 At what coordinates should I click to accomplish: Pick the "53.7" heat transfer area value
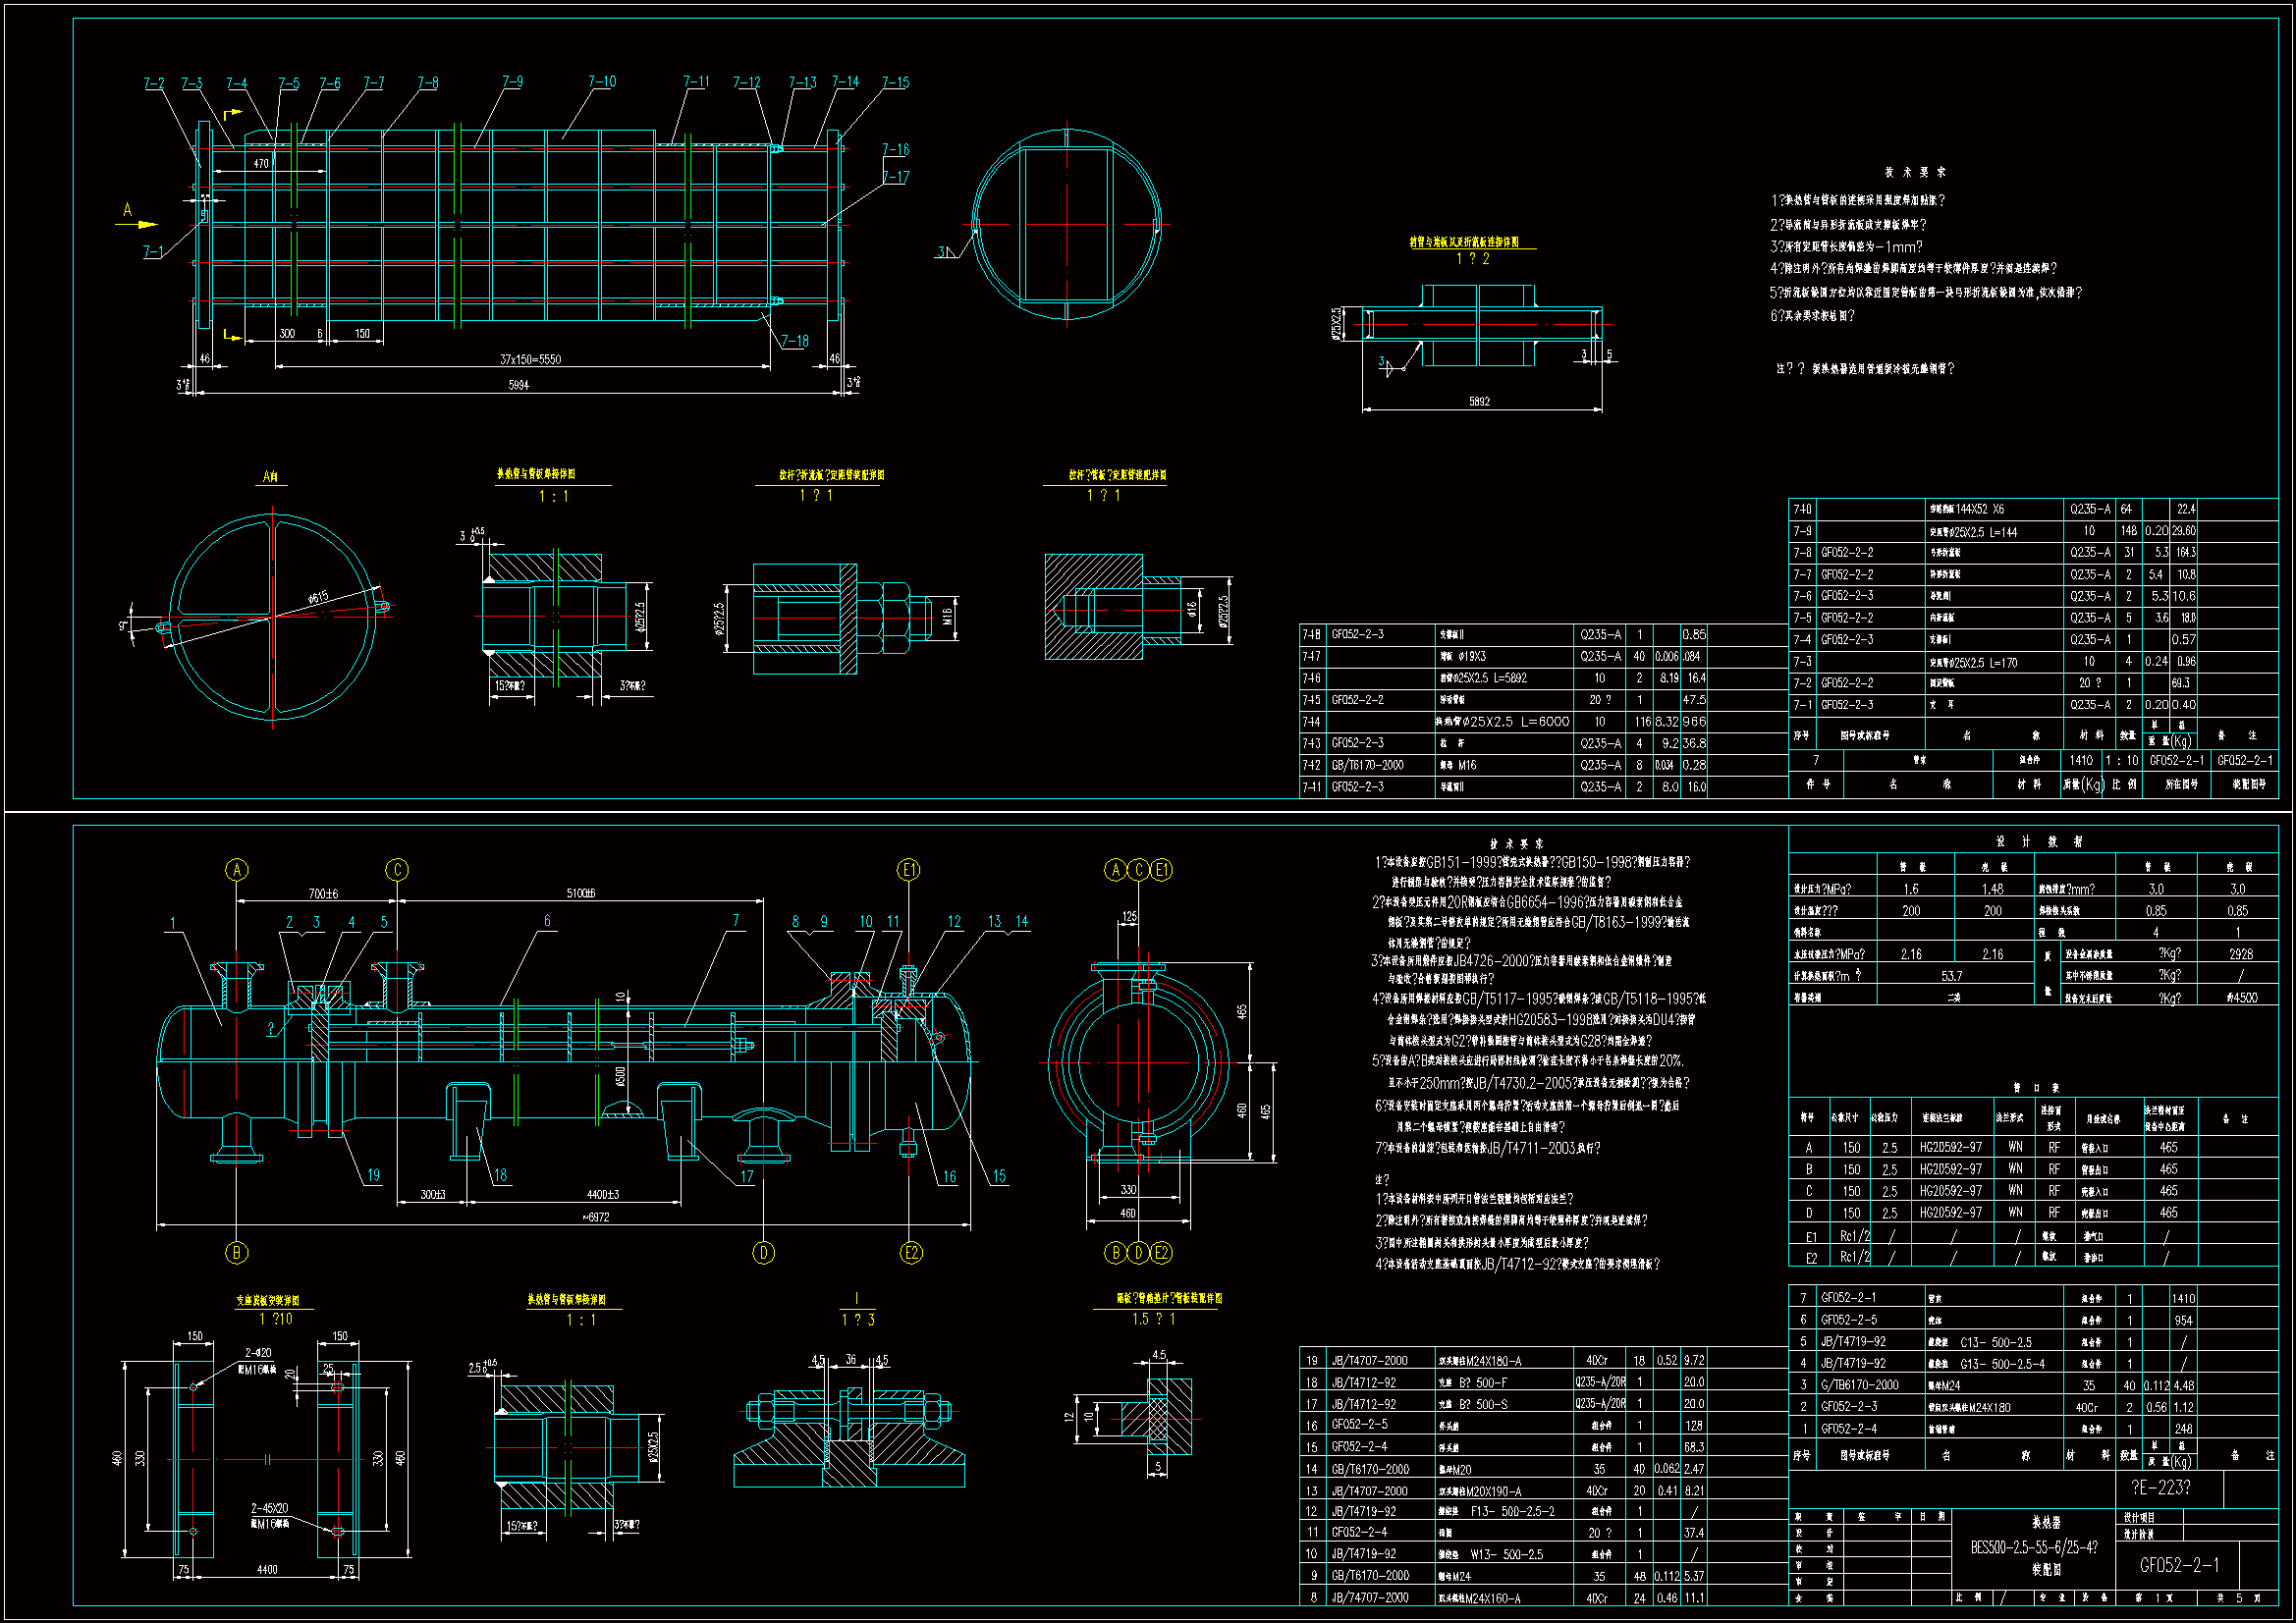[x=1951, y=976]
